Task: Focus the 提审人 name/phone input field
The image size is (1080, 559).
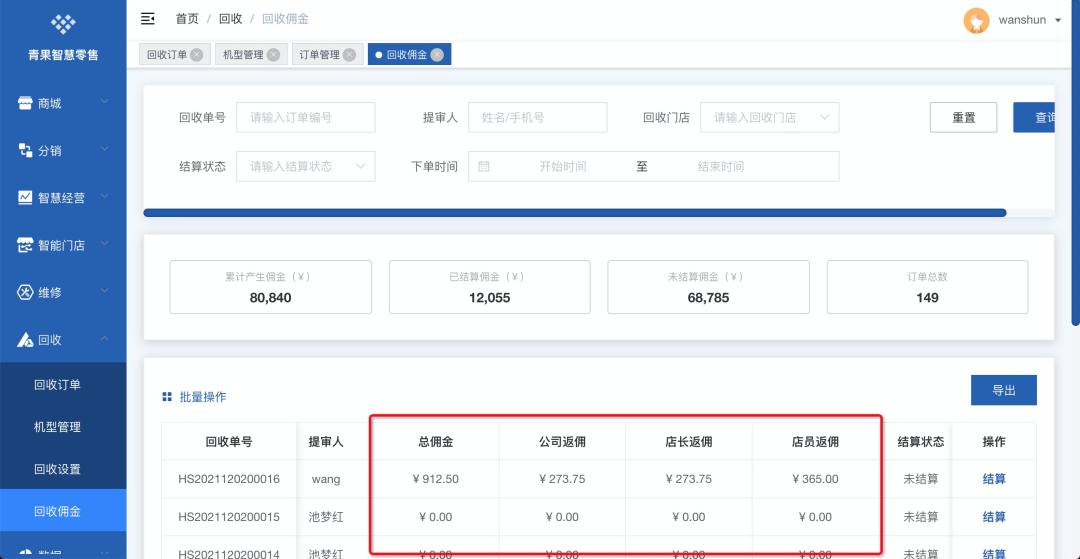Action: tap(537, 117)
